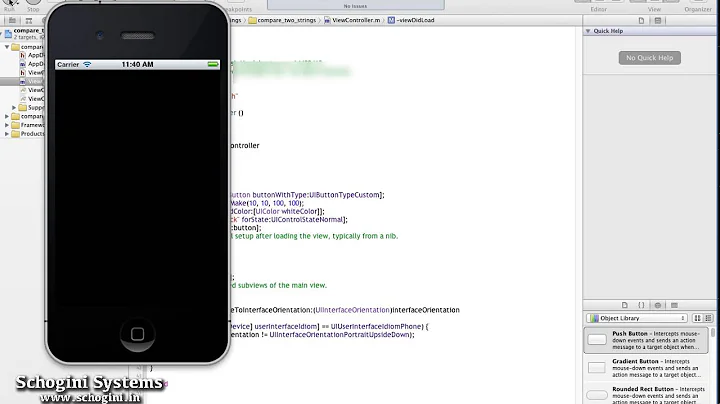
Task: Switch library to icon grid view
Action: pyautogui.click(x=698, y=318)
